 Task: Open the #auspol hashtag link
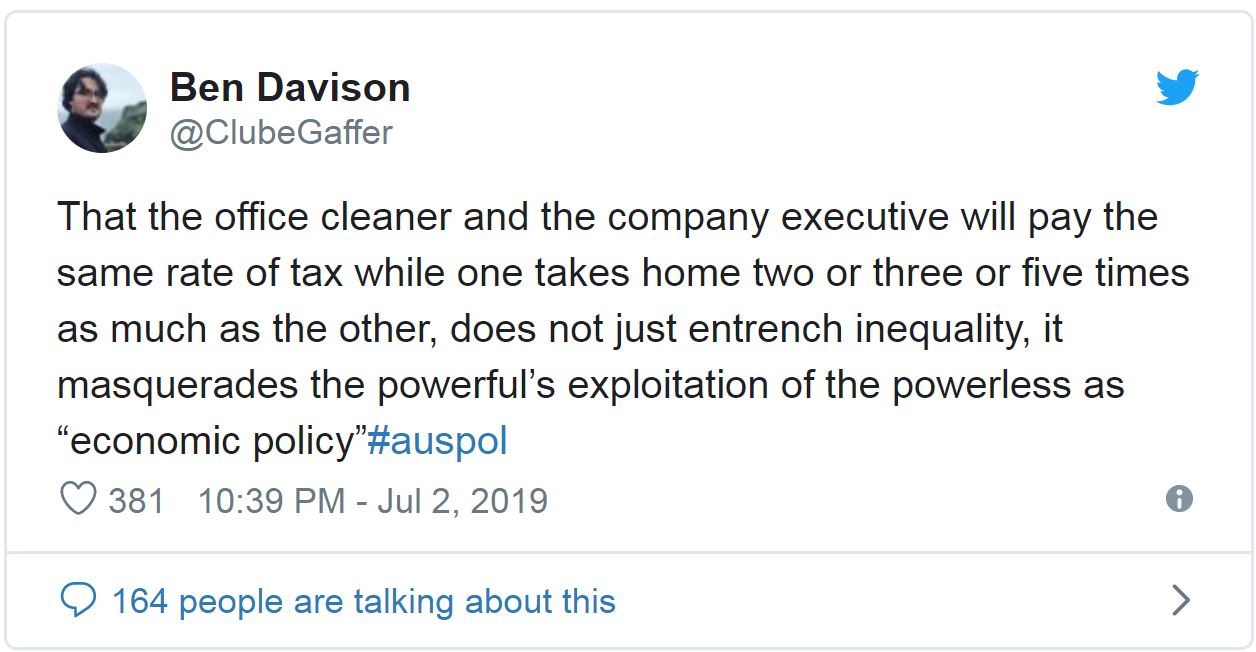tap(438, 441)
